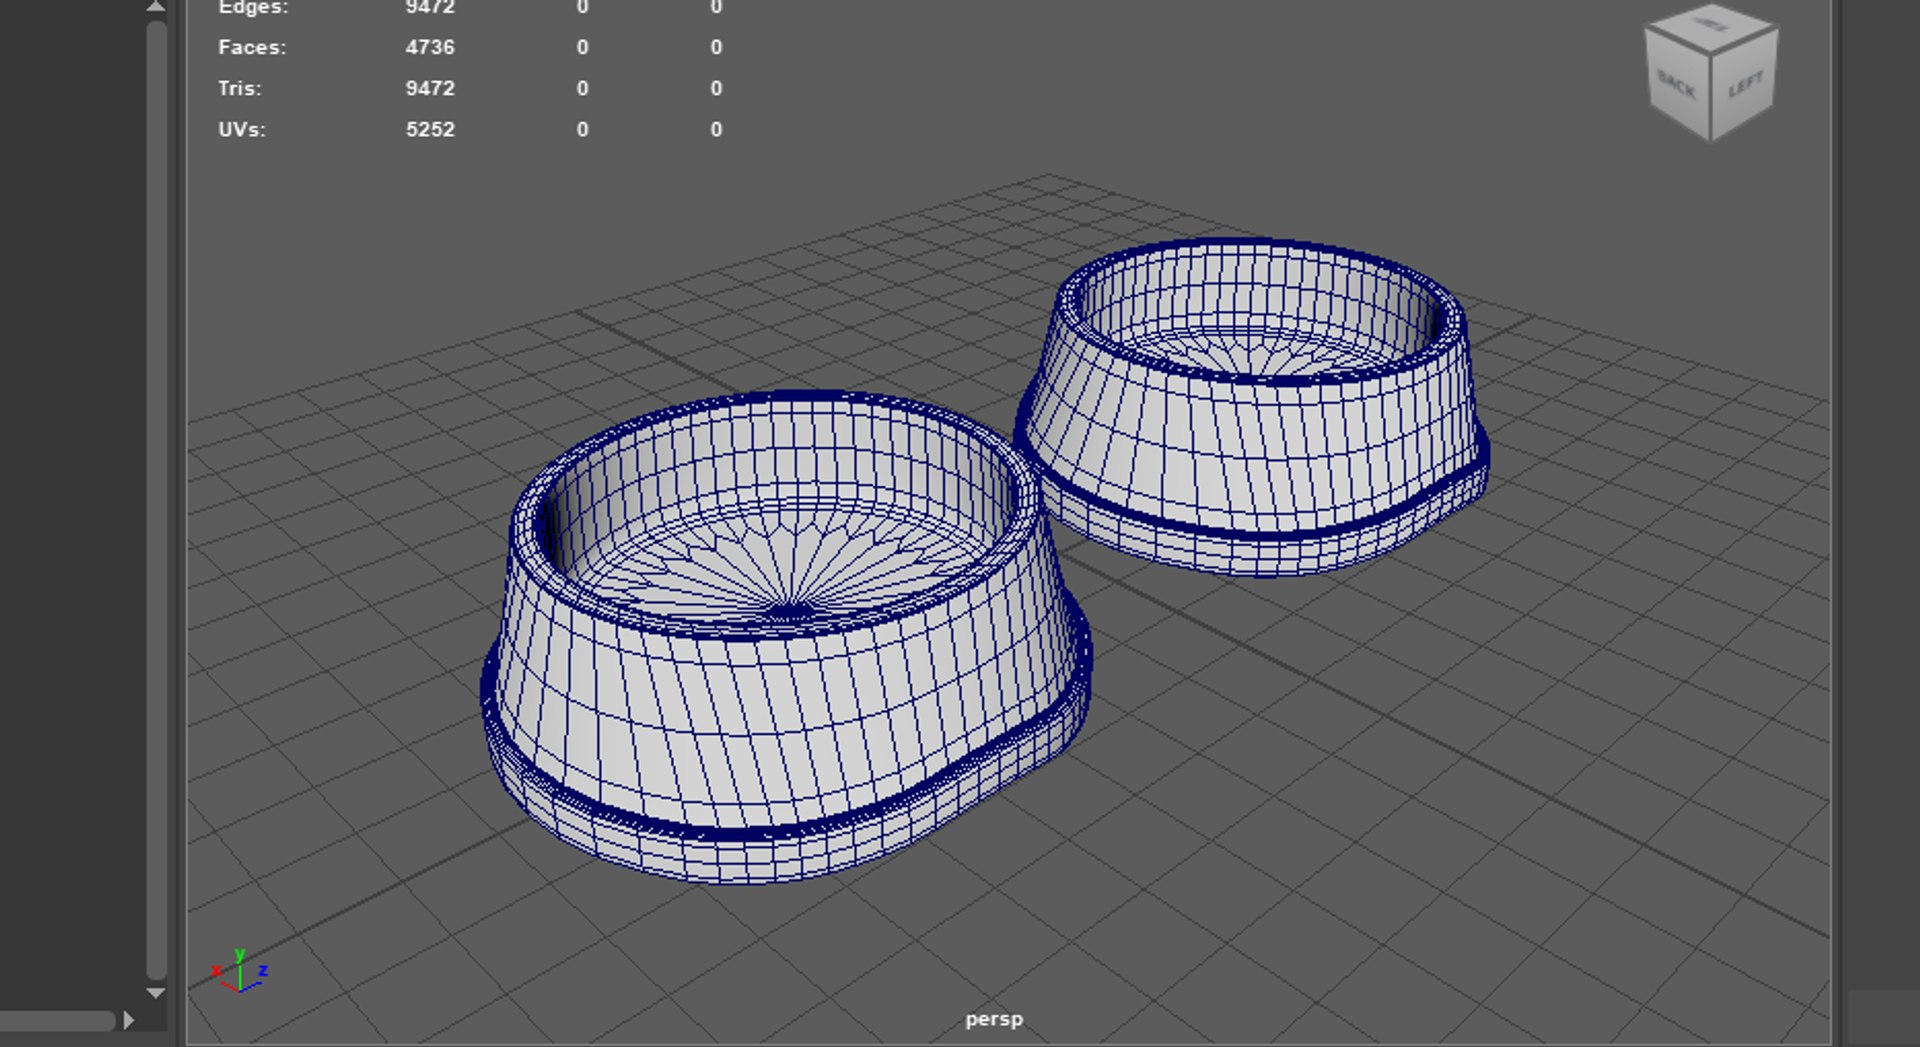Screen dimensions: 1920x1047
Task: Select the 'persp' camera name label
Action: pyautogui.click(x=994, y=1019)
